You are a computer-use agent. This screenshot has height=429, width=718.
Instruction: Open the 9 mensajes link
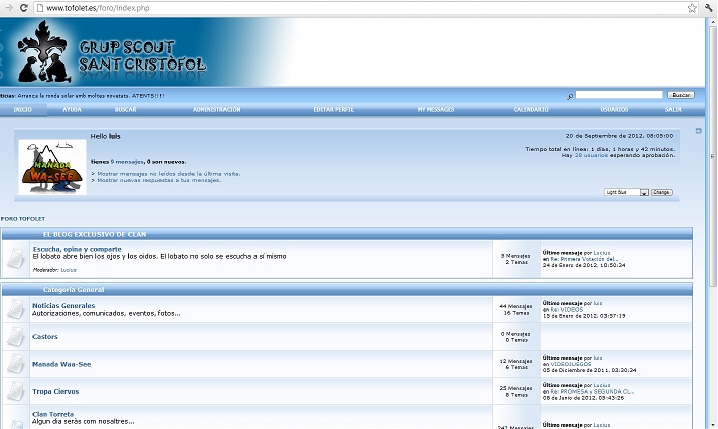[x=127, y=162]
